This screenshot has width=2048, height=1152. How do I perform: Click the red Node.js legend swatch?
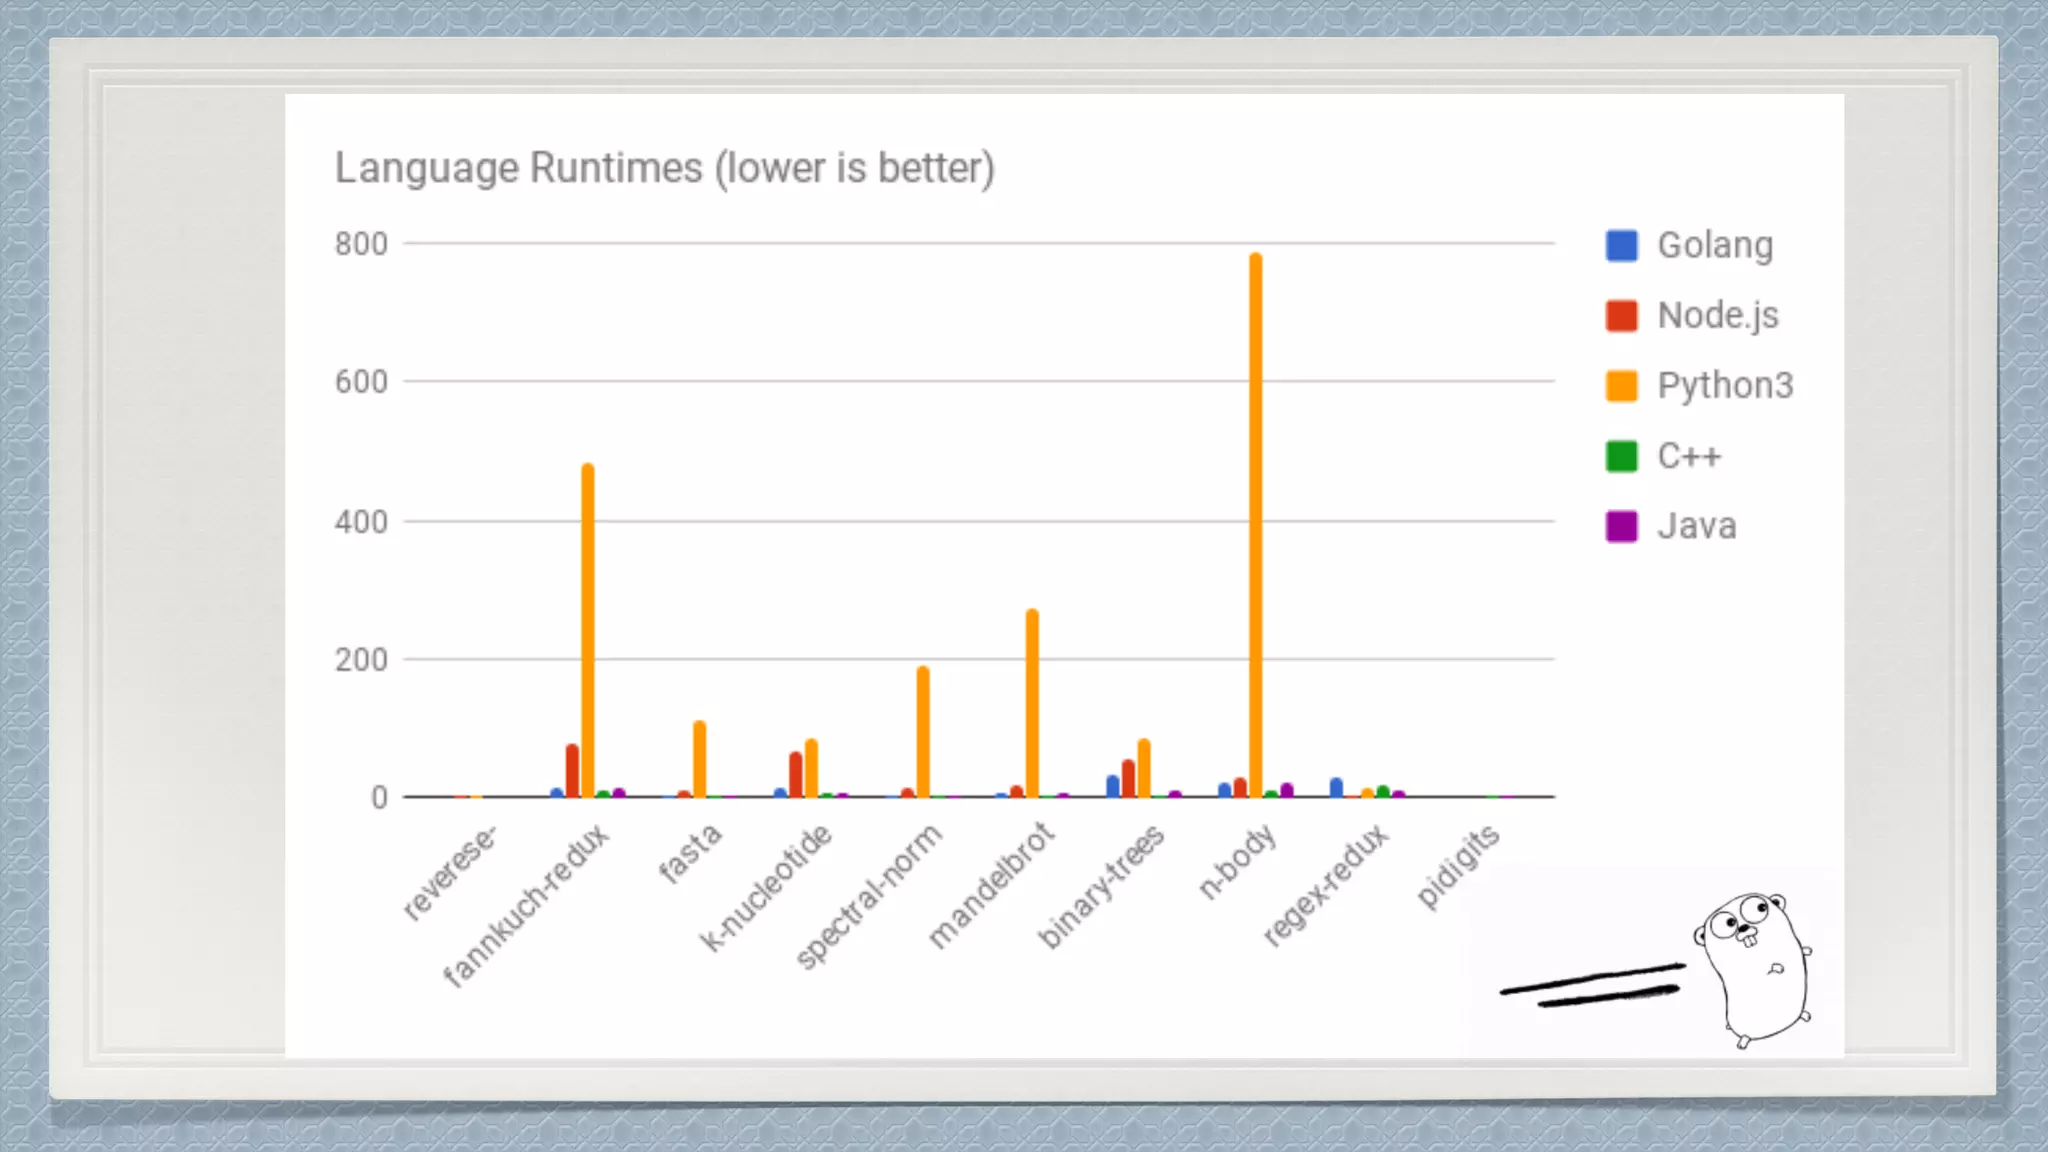pos(1621,315)
